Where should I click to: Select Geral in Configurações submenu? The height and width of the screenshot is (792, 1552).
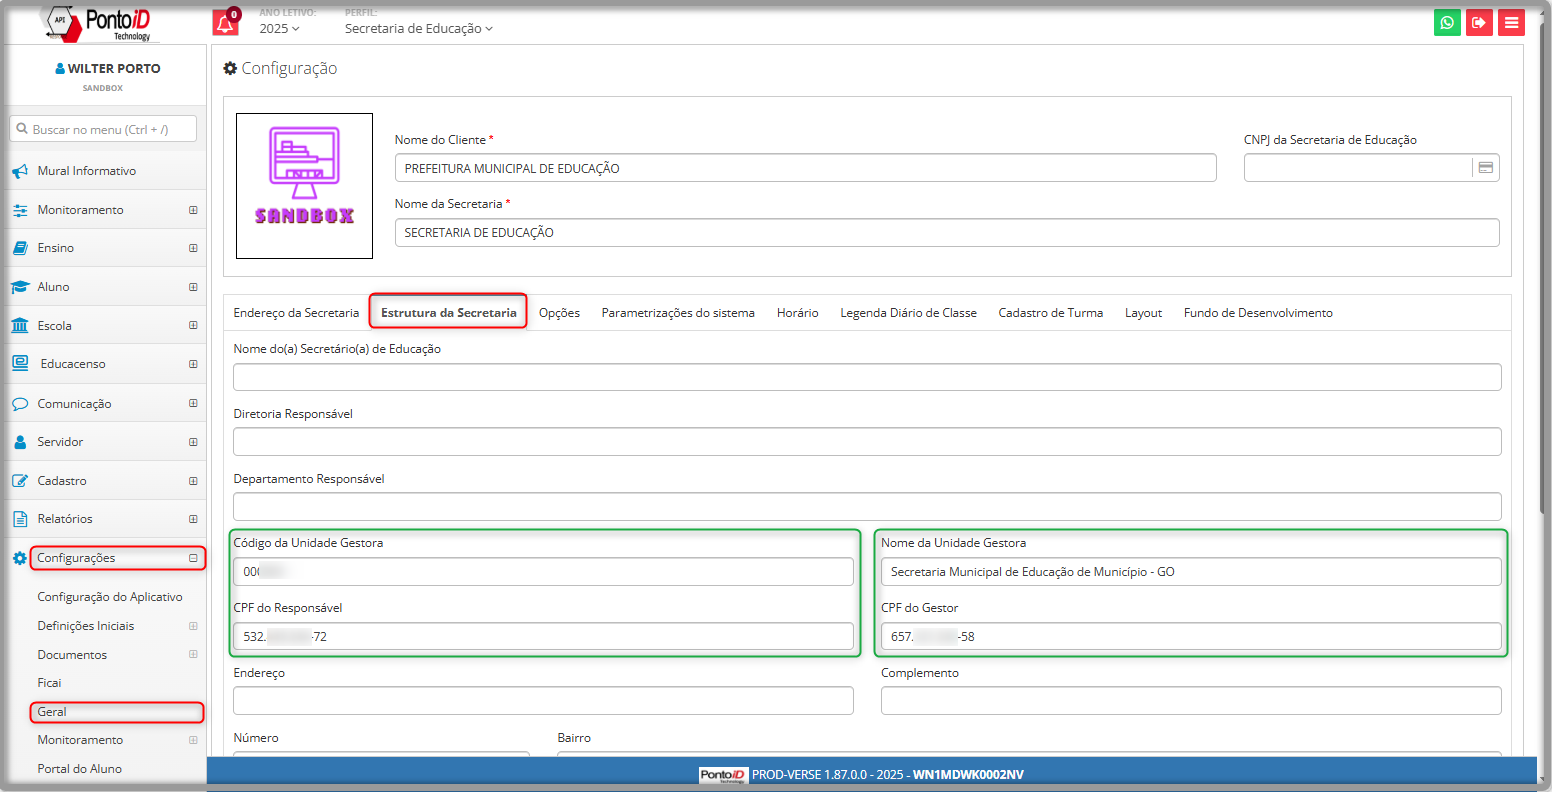click(52, 712)
